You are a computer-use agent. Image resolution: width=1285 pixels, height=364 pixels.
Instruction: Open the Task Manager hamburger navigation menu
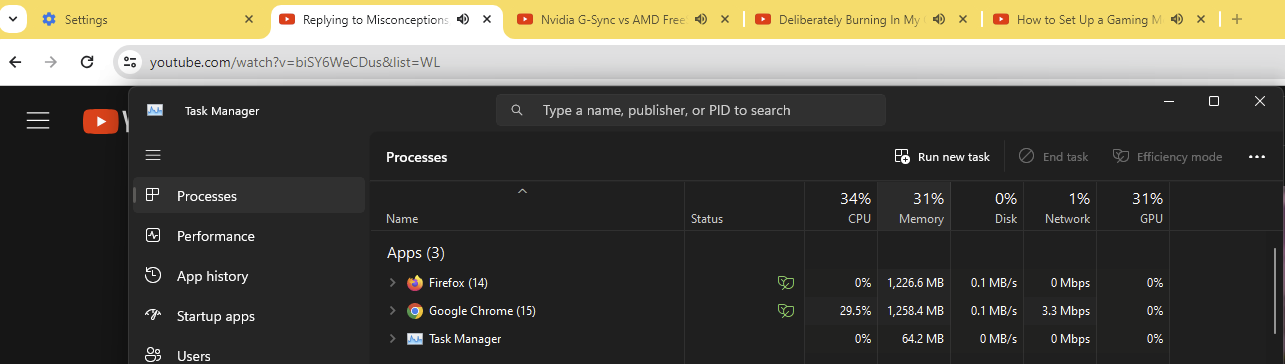tap(153, 155)
